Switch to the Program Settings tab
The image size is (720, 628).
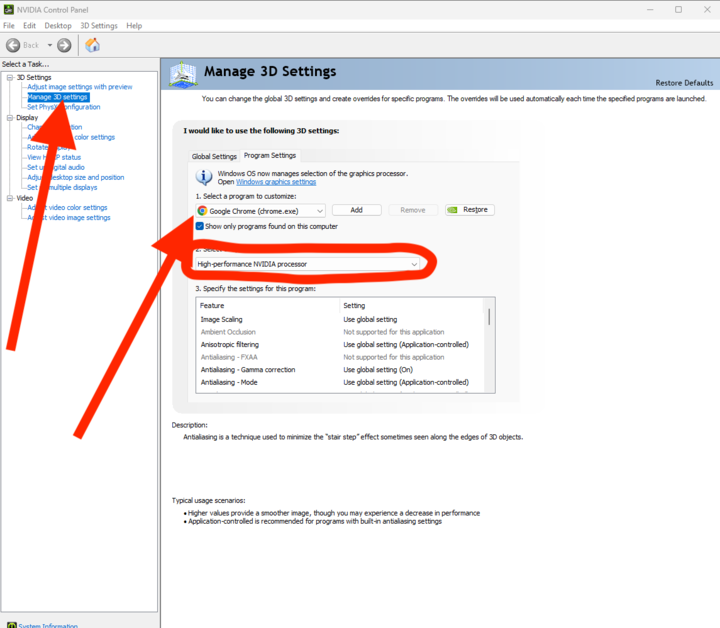click(270, 156)
